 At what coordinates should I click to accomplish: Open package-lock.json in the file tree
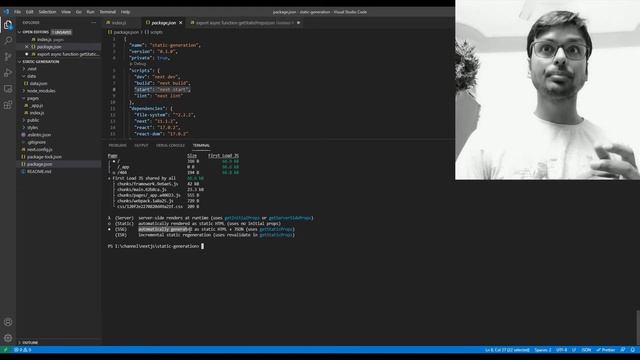coord(44,157)
